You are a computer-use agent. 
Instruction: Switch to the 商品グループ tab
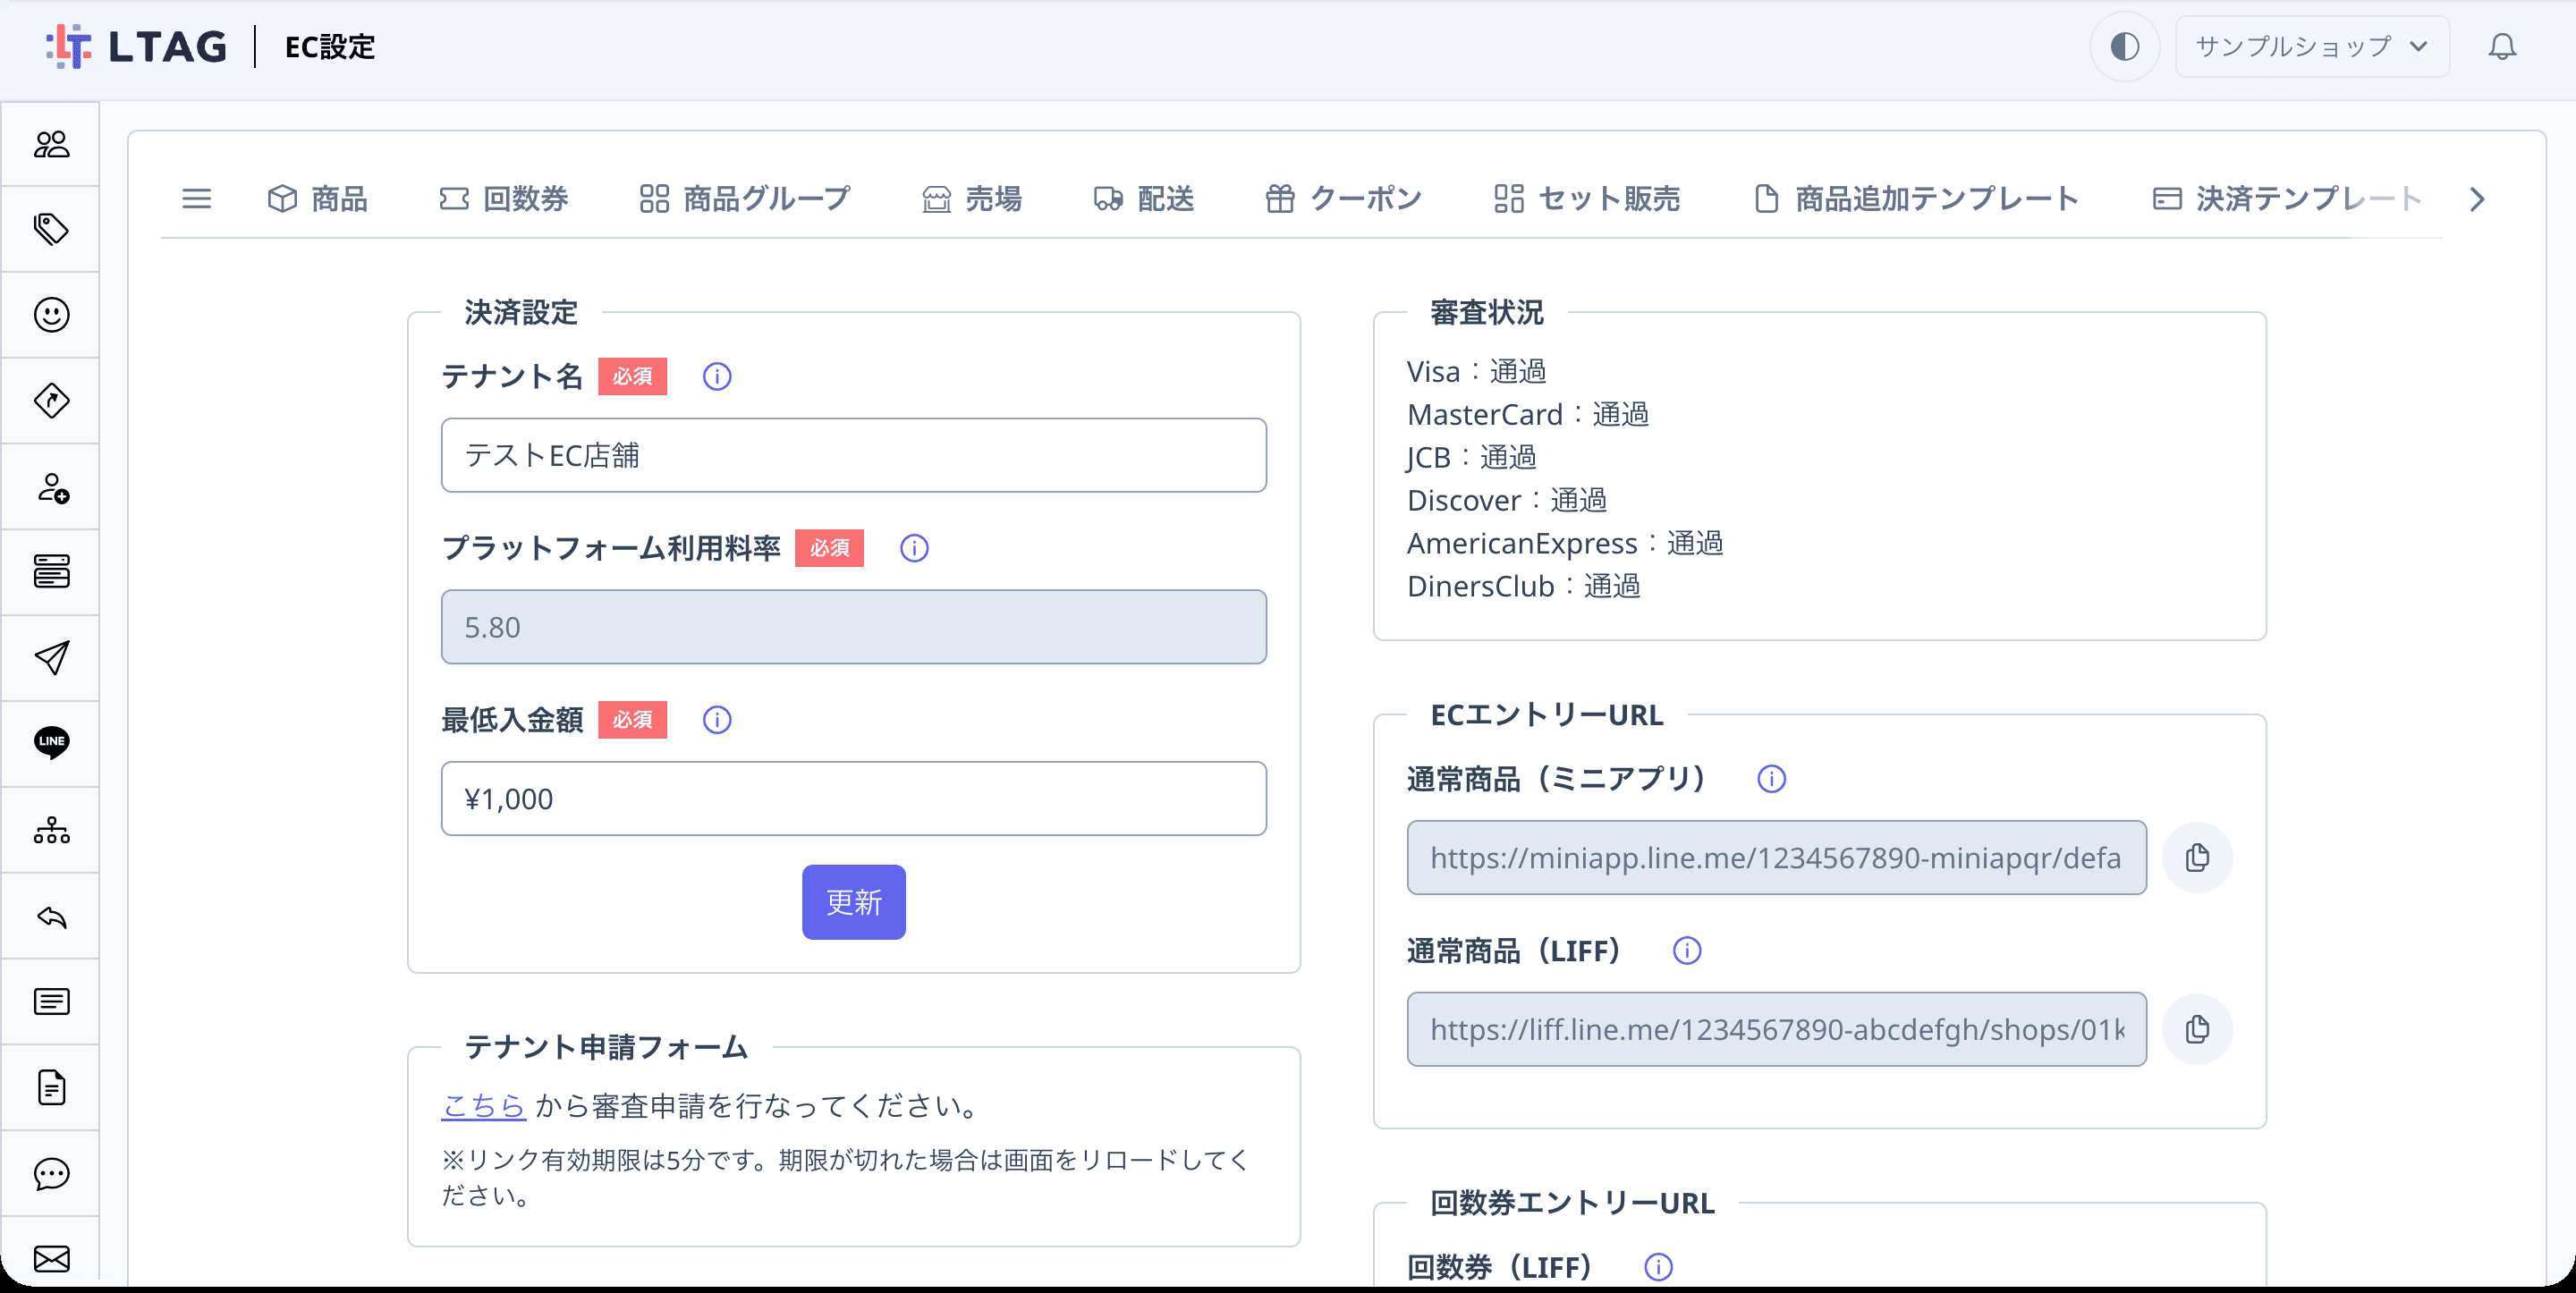click(x=746, y=199)
